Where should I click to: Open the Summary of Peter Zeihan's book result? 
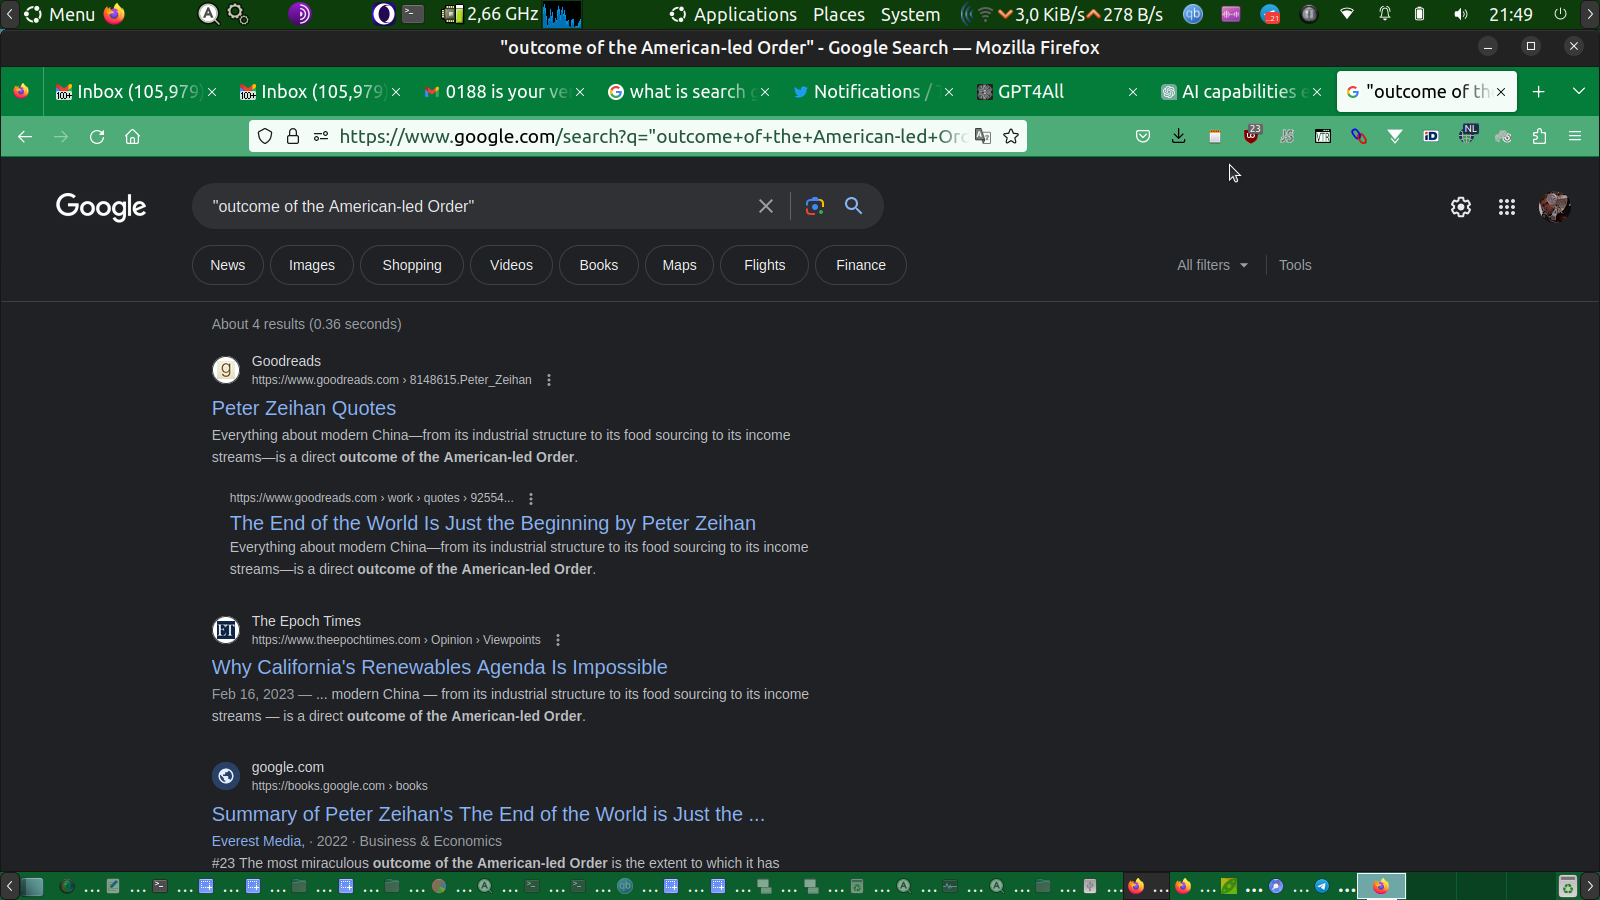click(488, 814)
